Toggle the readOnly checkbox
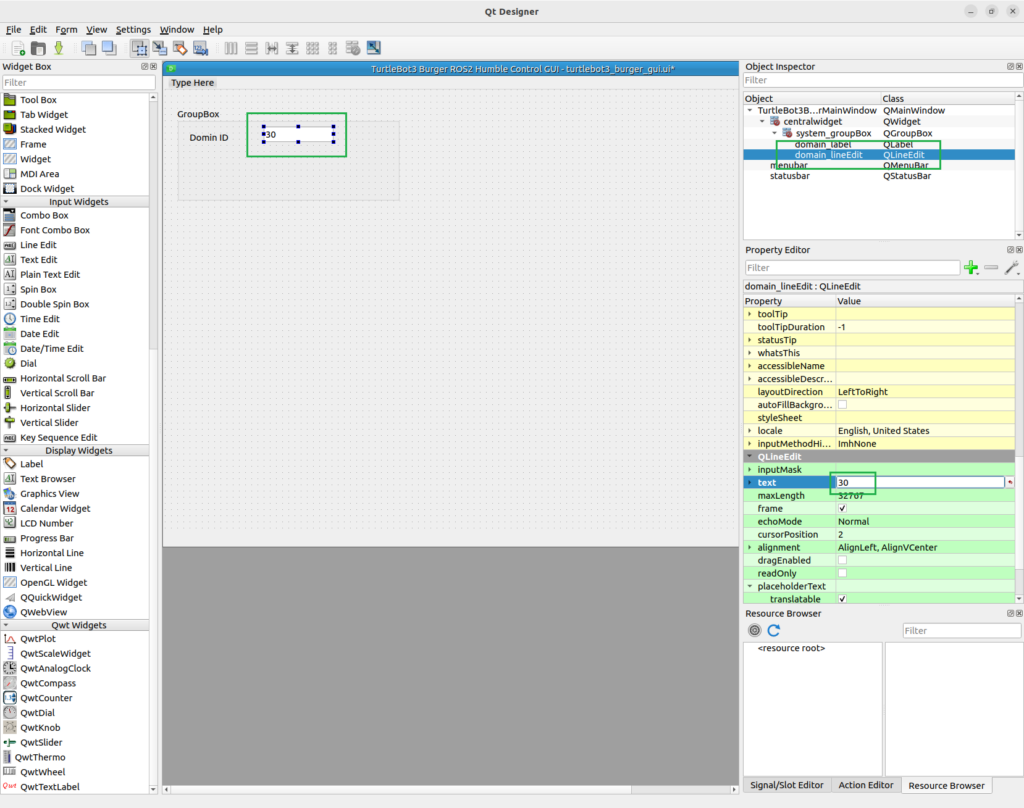Image resolution: width=1024 pixels, height=808 pixels. (x=842, y=574)
